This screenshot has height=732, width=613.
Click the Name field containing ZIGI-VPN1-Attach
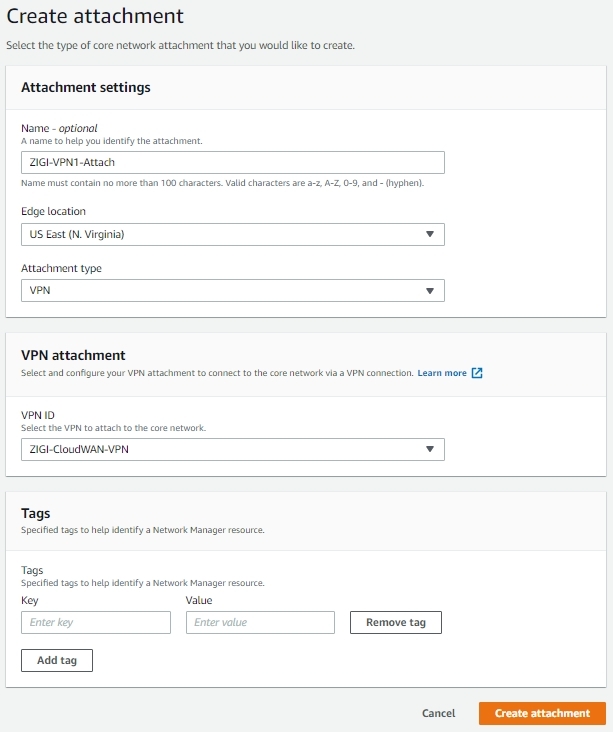click(233, 162)
